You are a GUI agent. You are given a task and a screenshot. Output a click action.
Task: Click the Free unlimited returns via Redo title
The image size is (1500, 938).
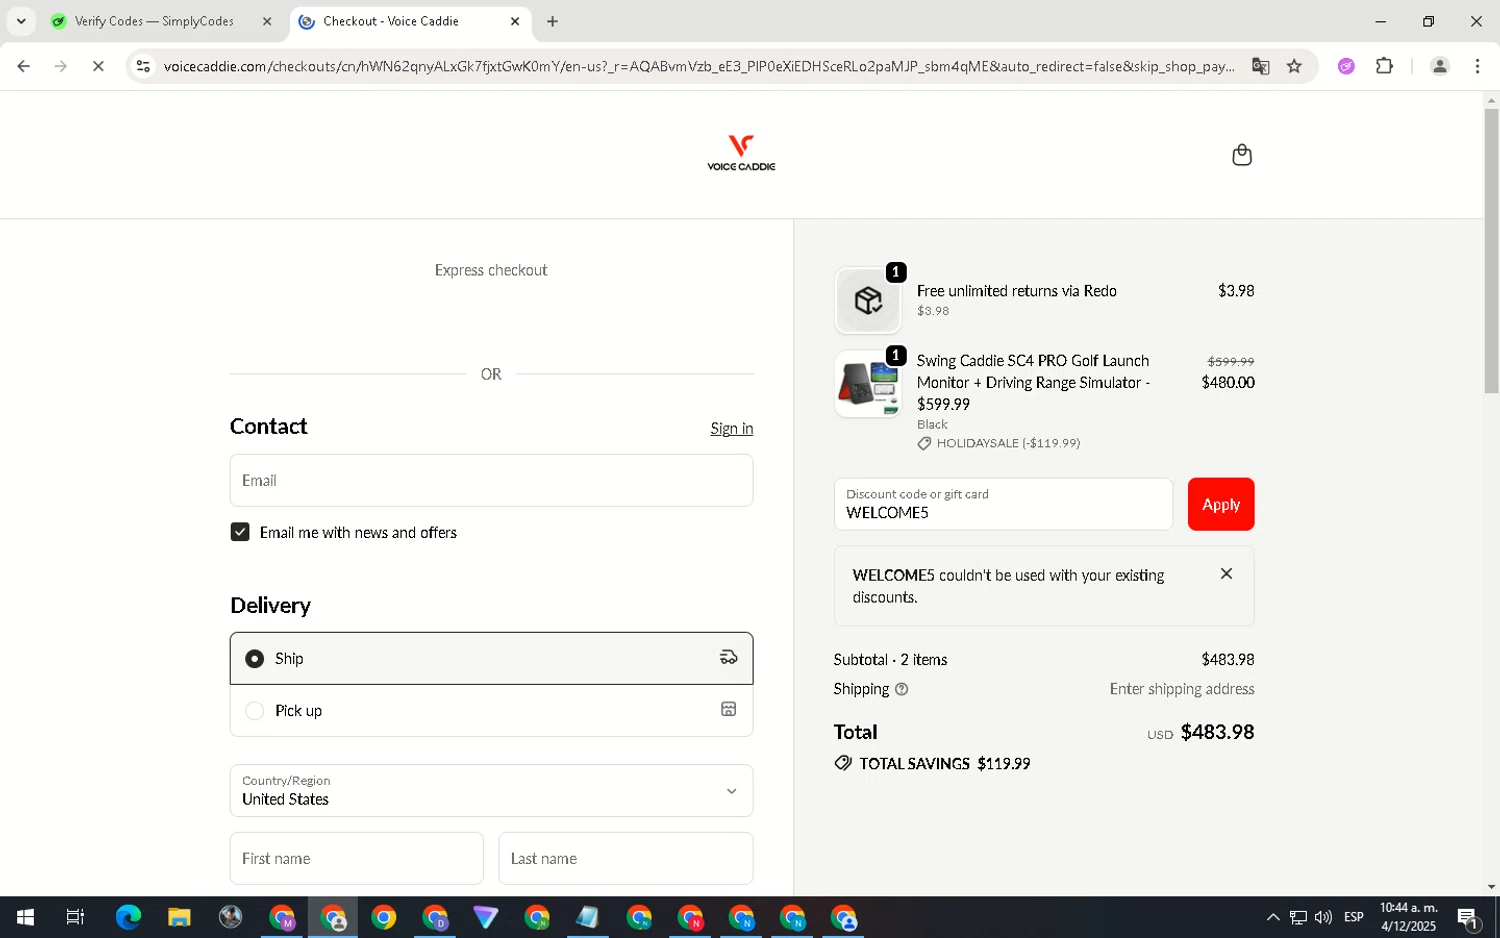coord(1016,291)
